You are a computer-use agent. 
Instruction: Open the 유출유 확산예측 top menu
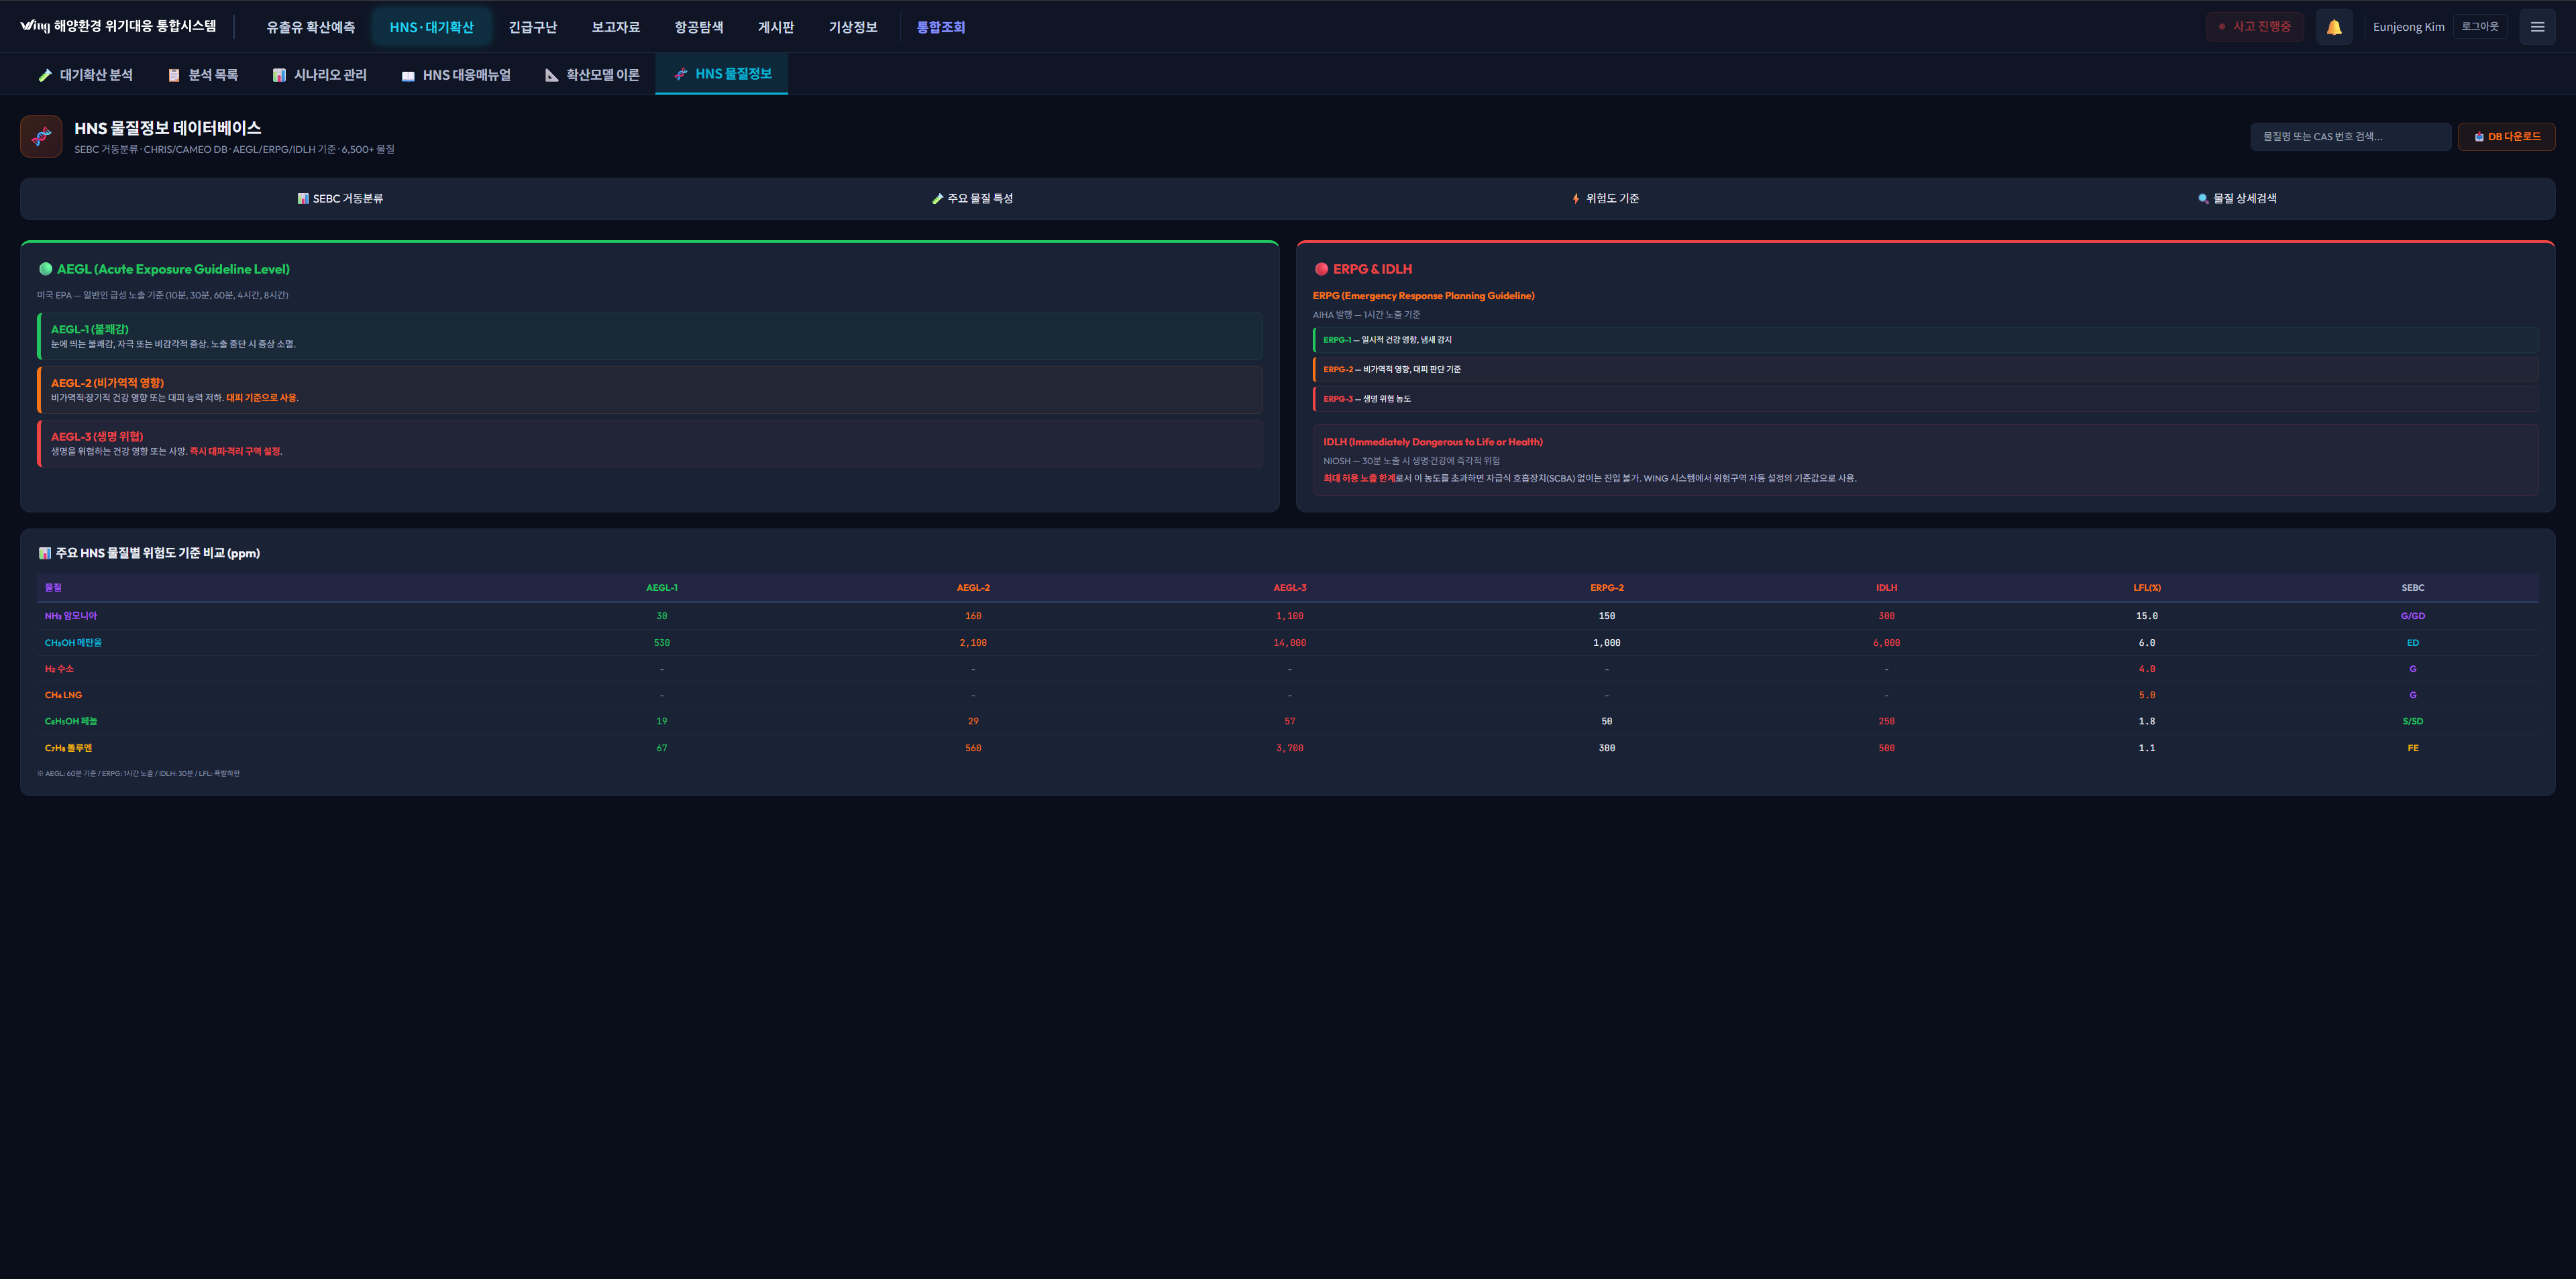[310, 27]
